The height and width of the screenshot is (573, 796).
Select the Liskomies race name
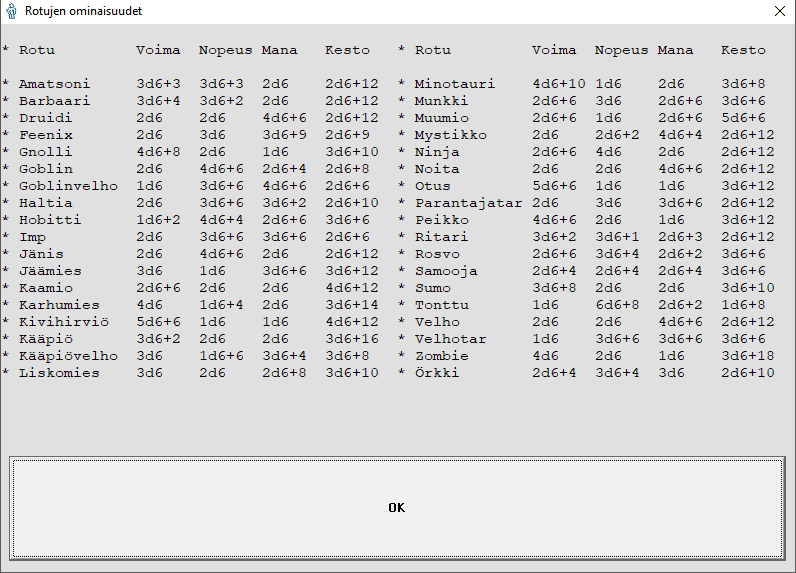59,373
